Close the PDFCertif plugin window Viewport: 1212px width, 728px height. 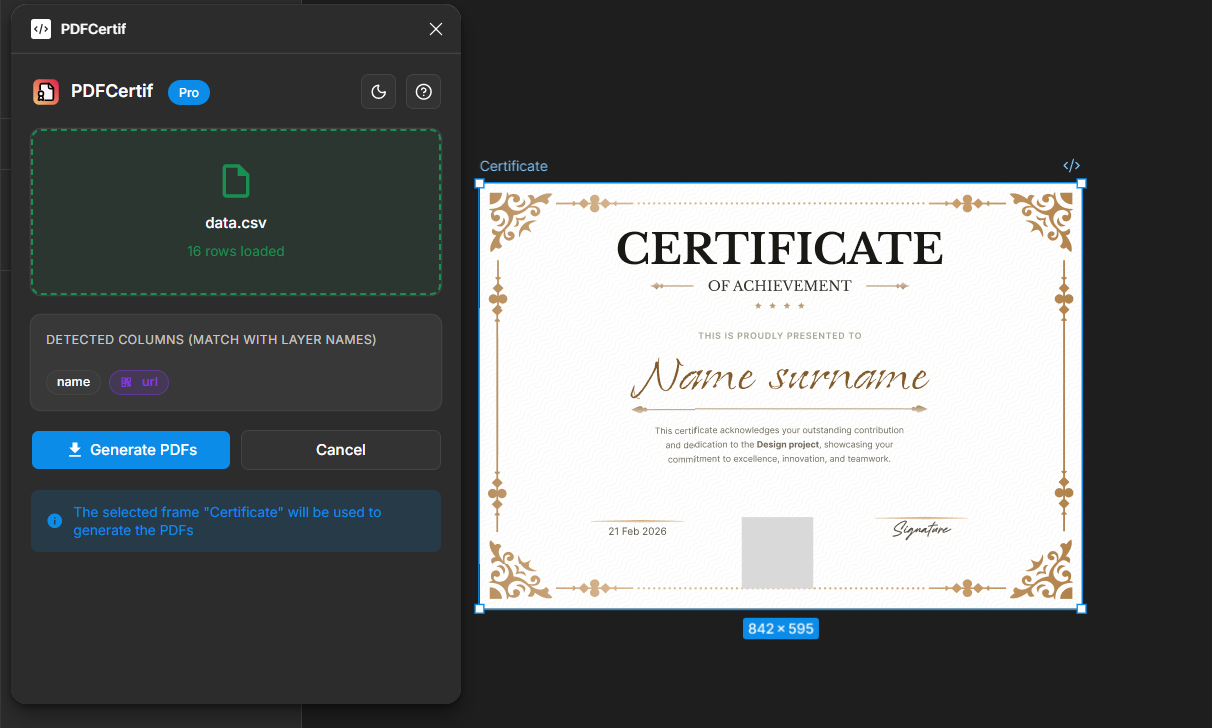[x=435, y=29]
